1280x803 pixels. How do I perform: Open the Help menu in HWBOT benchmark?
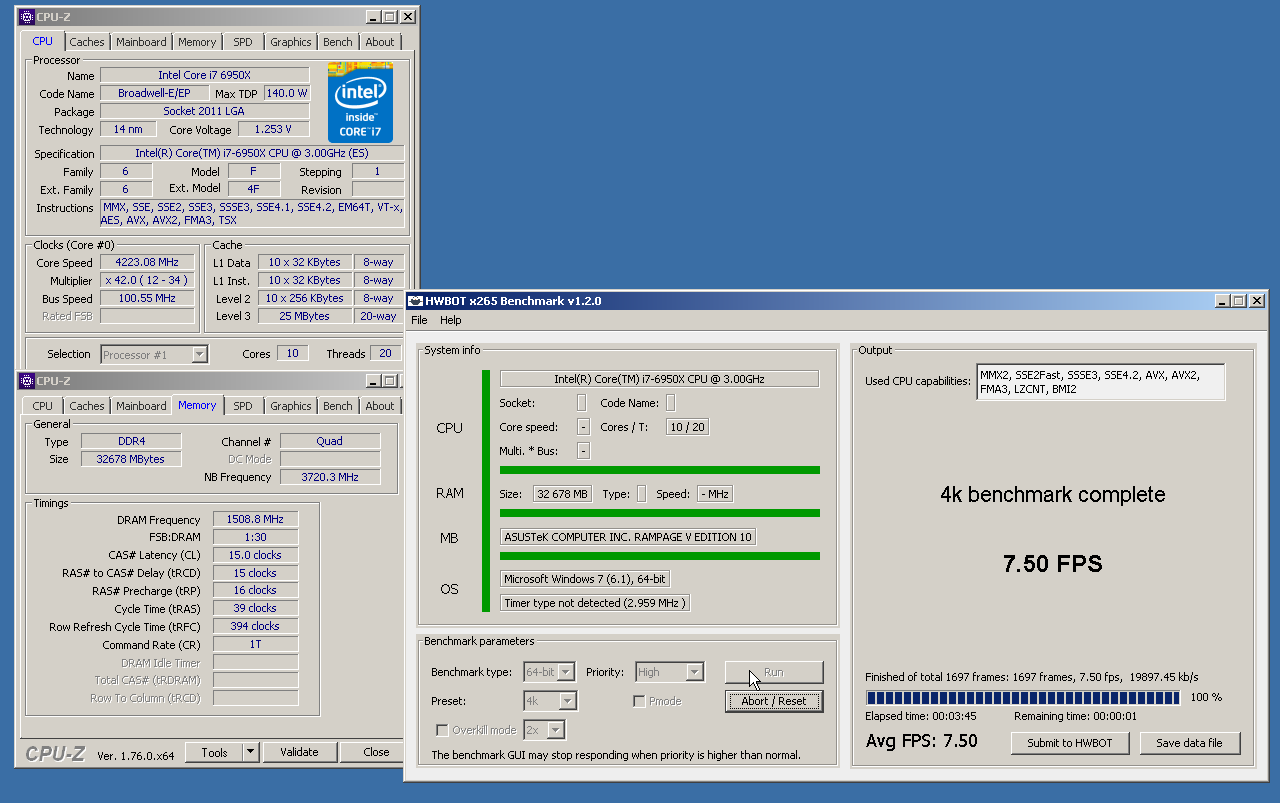tap(450, 320)
